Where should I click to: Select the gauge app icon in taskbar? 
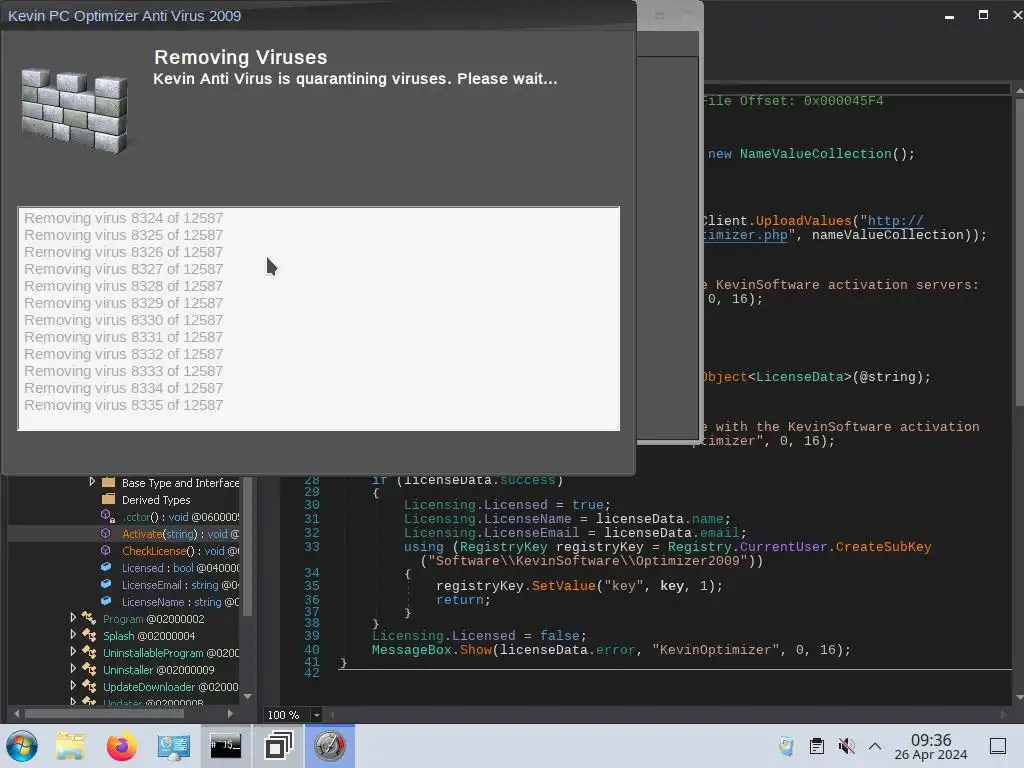pos(330,746)
